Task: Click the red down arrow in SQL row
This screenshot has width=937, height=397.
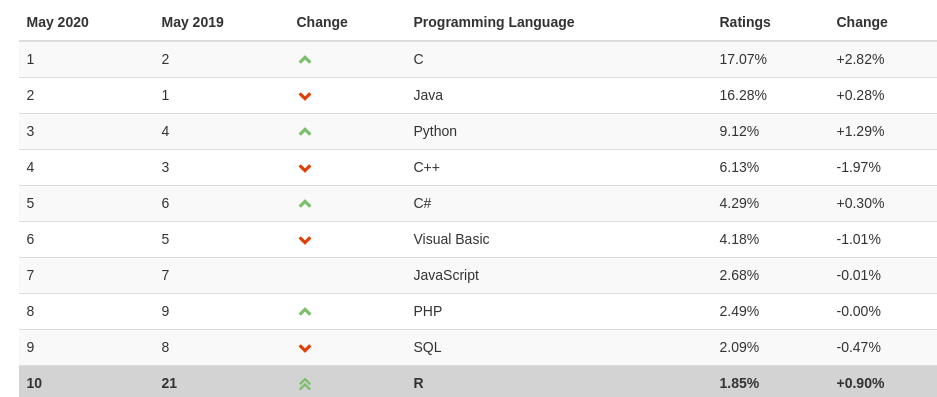Action: click(305, 348)
